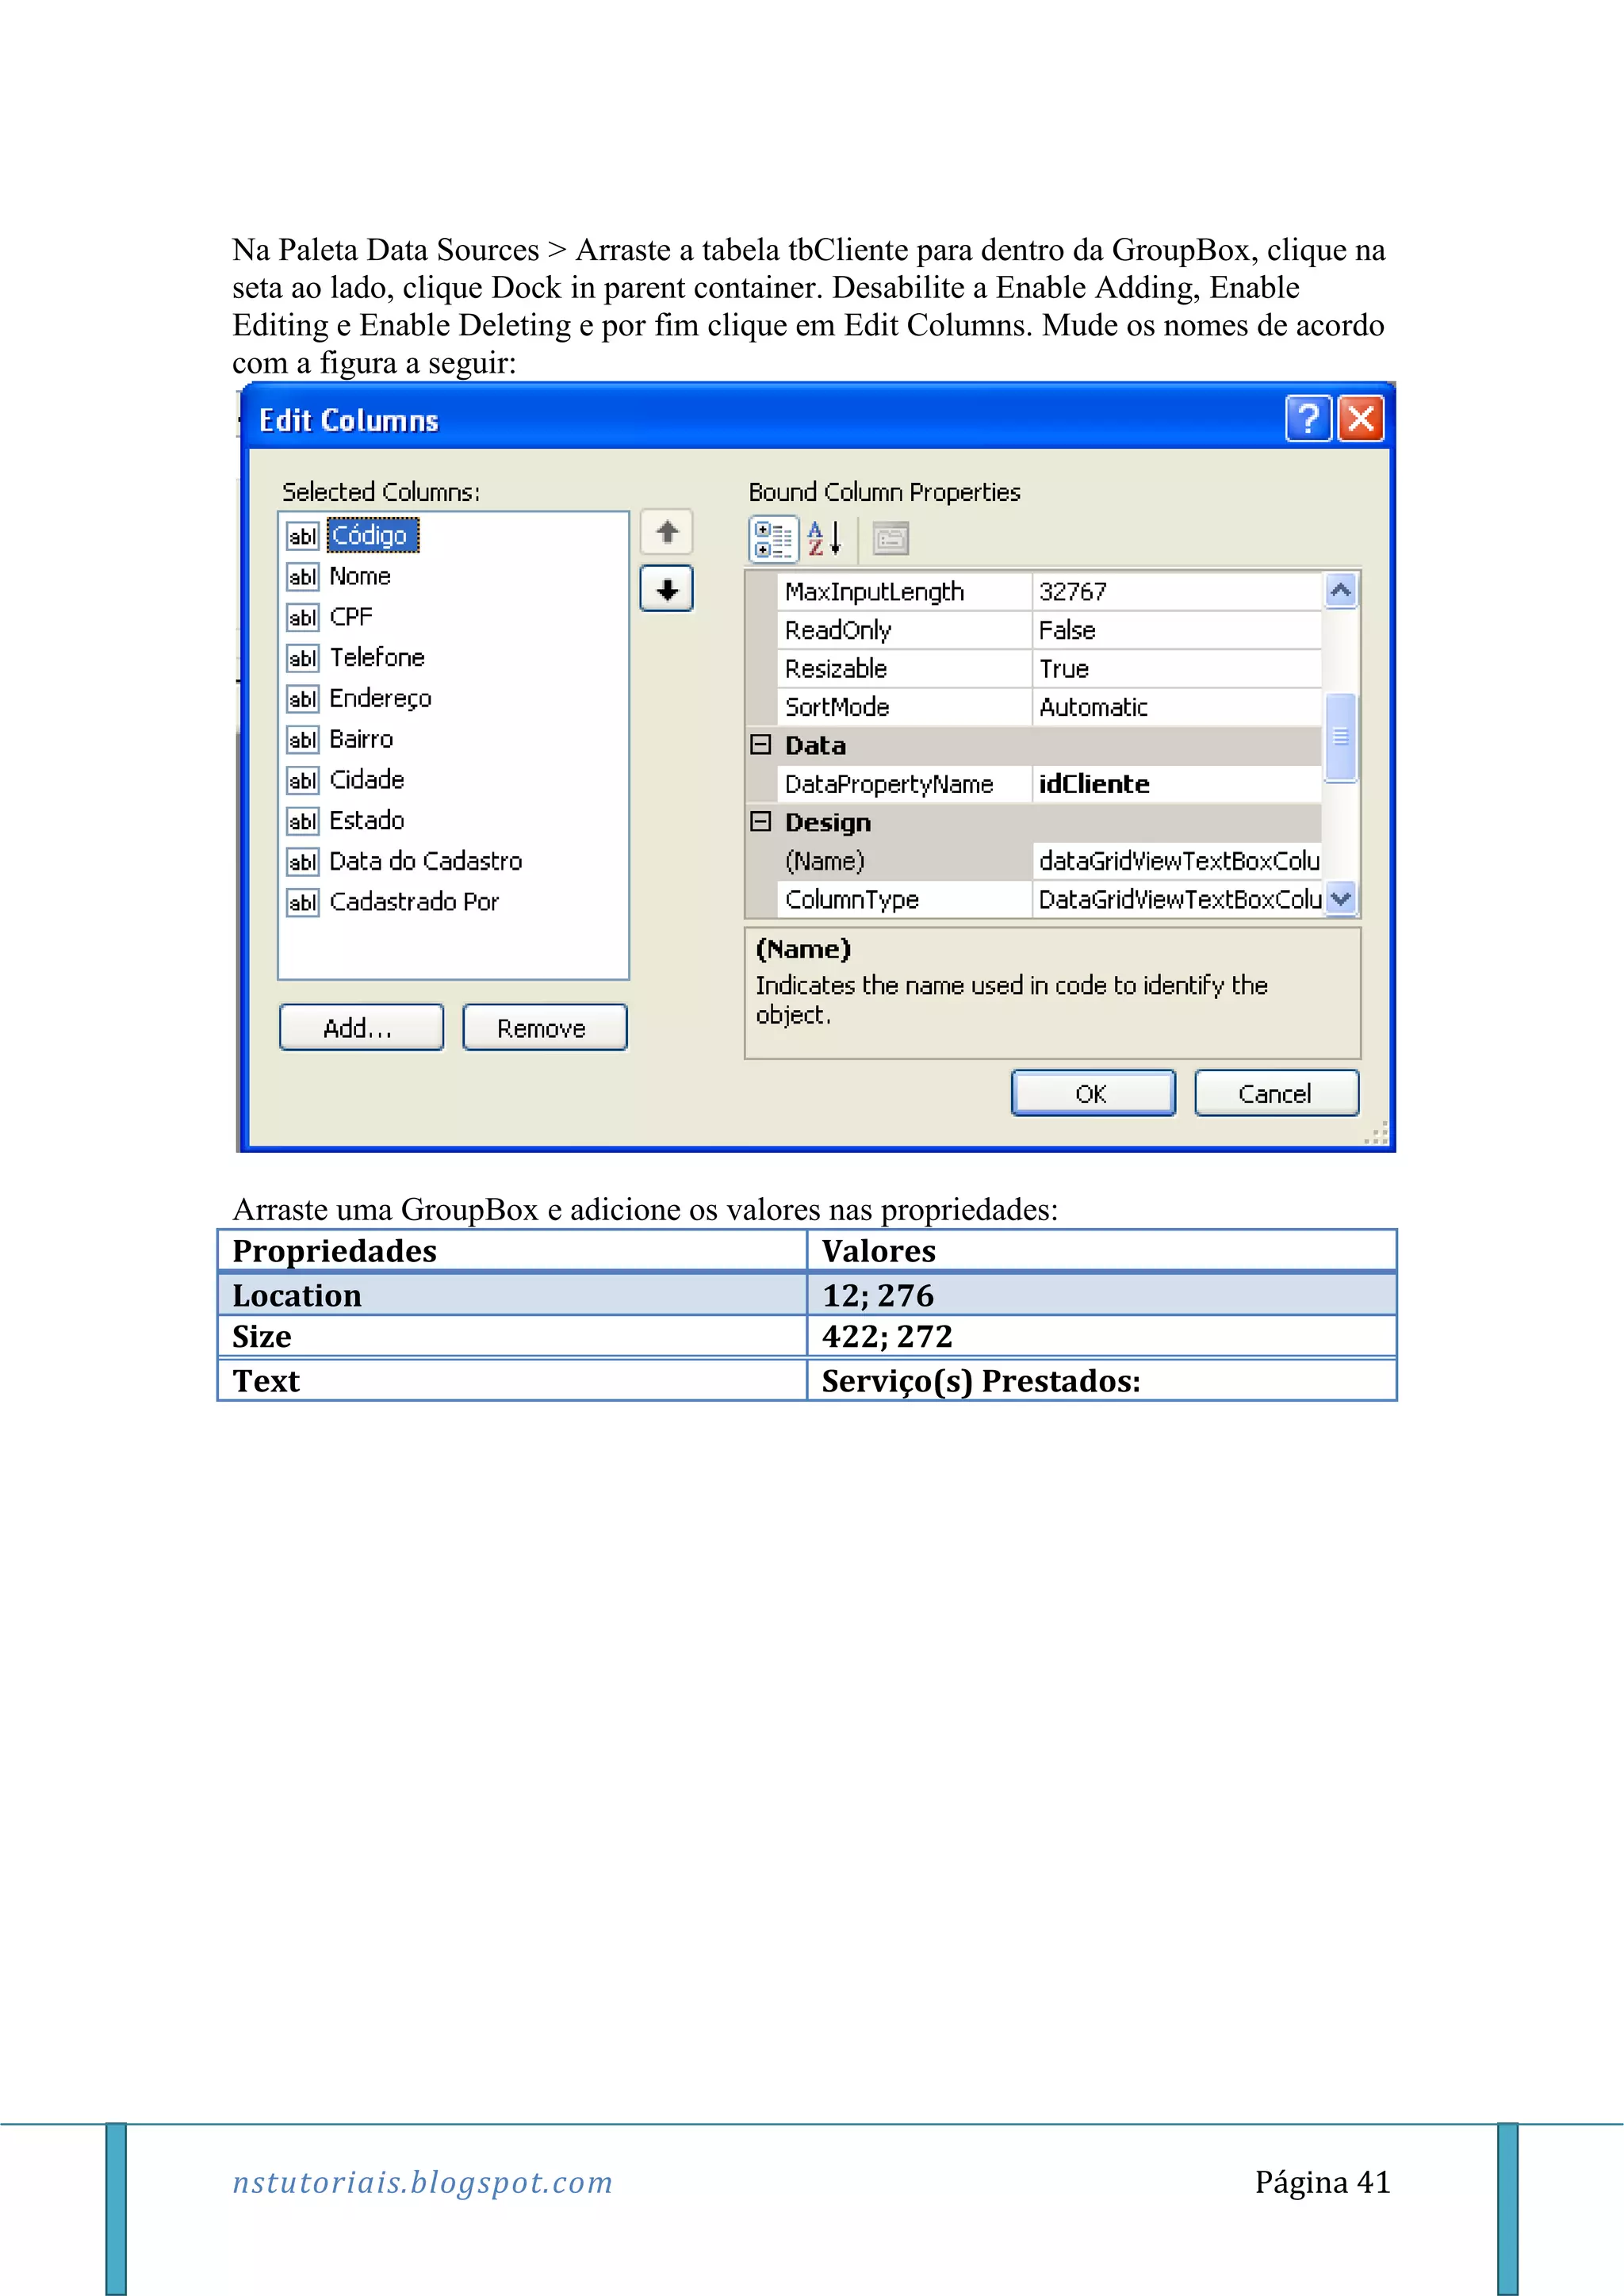Click the Serviço(s) Prestados: table cell
The width and height of the screenshot is (1624, 2296).
point(1101,1380)
